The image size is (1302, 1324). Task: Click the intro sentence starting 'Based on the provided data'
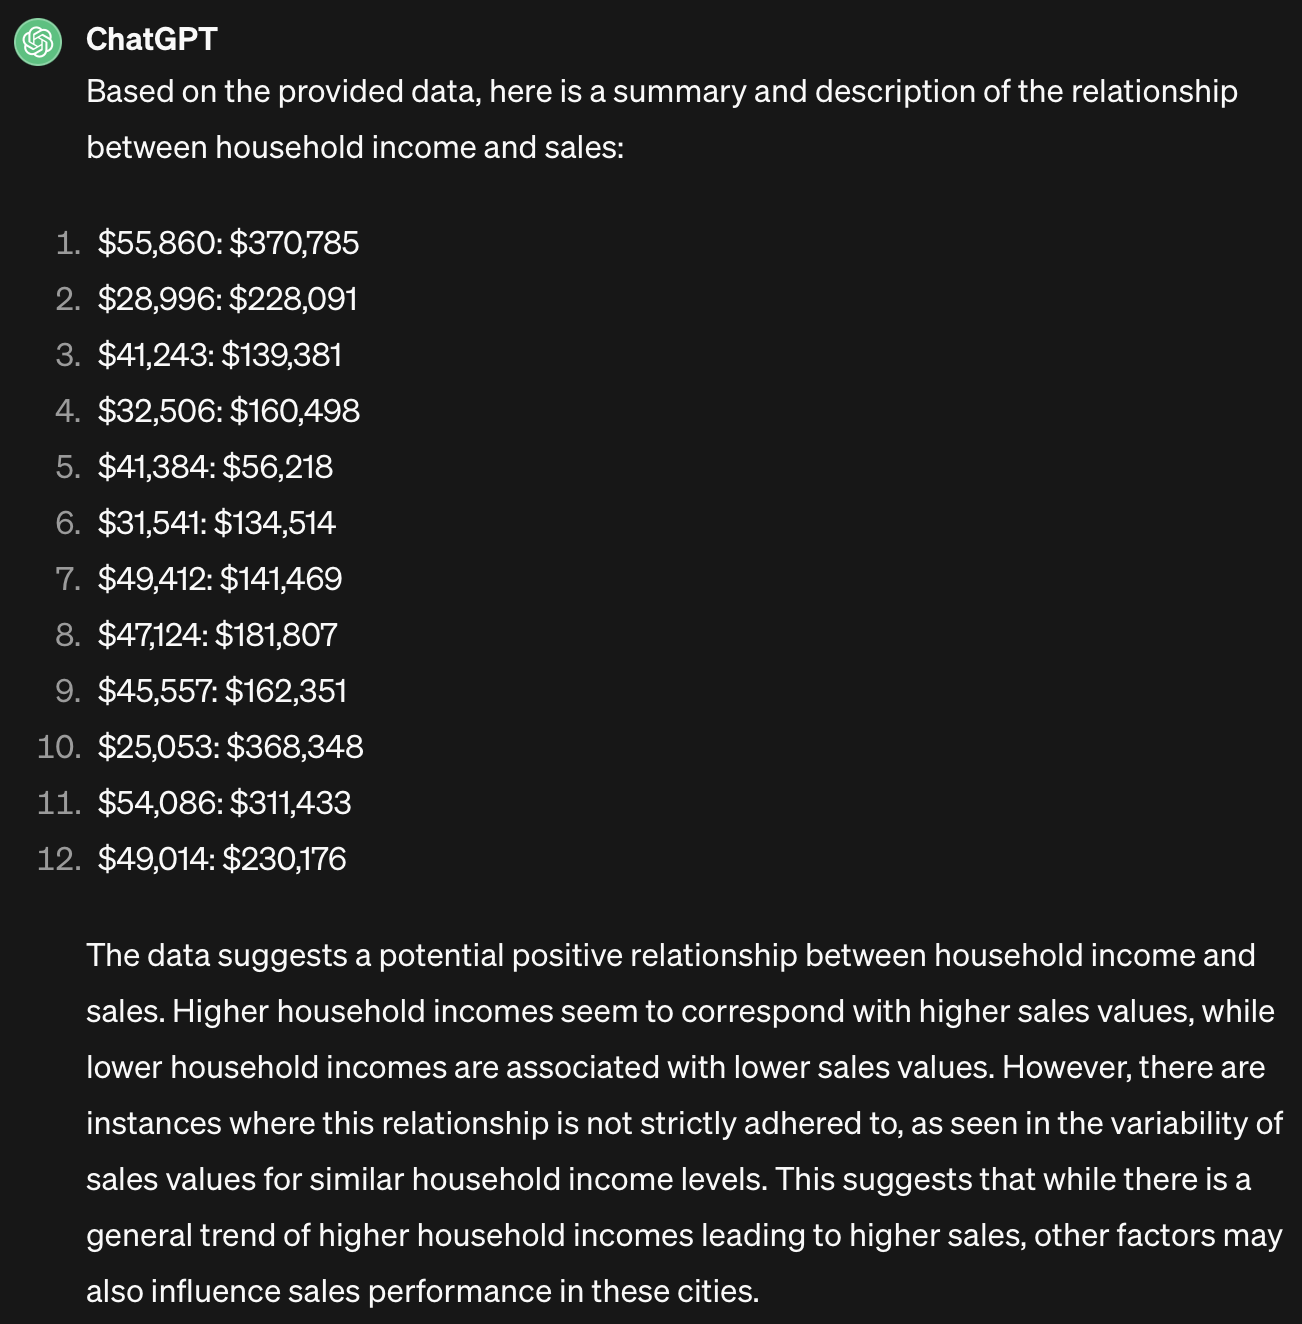click(x=661, y=92)
